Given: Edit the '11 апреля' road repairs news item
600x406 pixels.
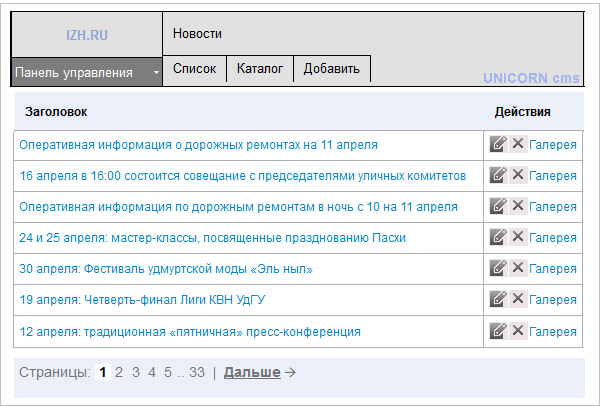Looking at the screenshot, I should coord(498,144).
